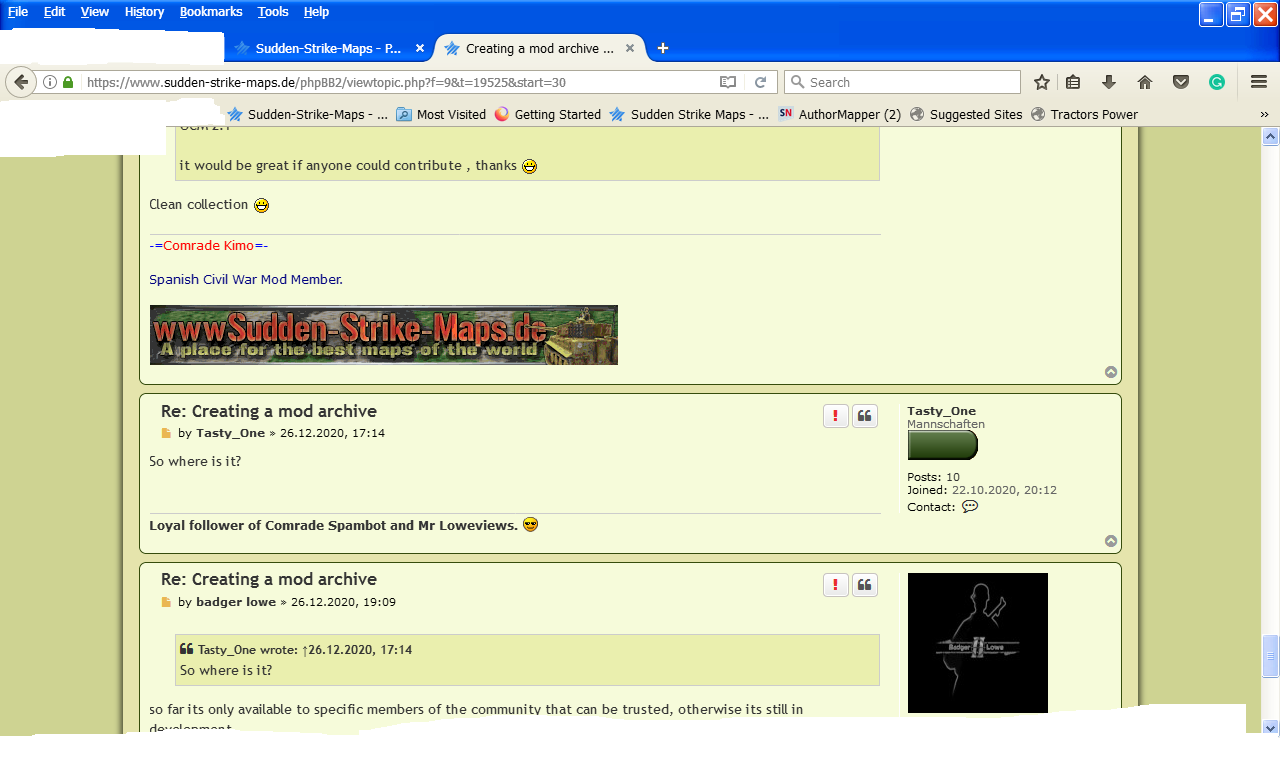This screenshot has width=1280, height=768.
Task: Close the Creating a mod archive tab
Action: point(630,48)
